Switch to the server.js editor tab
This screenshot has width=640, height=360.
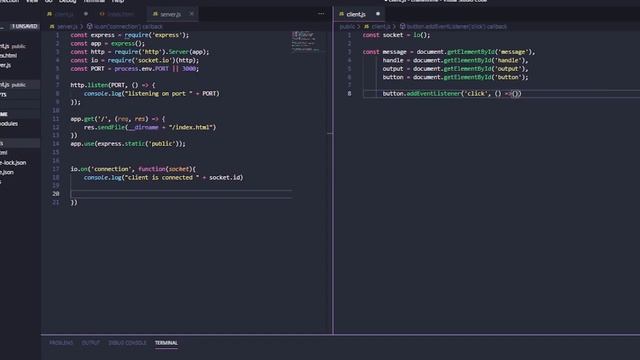[x=171, y=14]
